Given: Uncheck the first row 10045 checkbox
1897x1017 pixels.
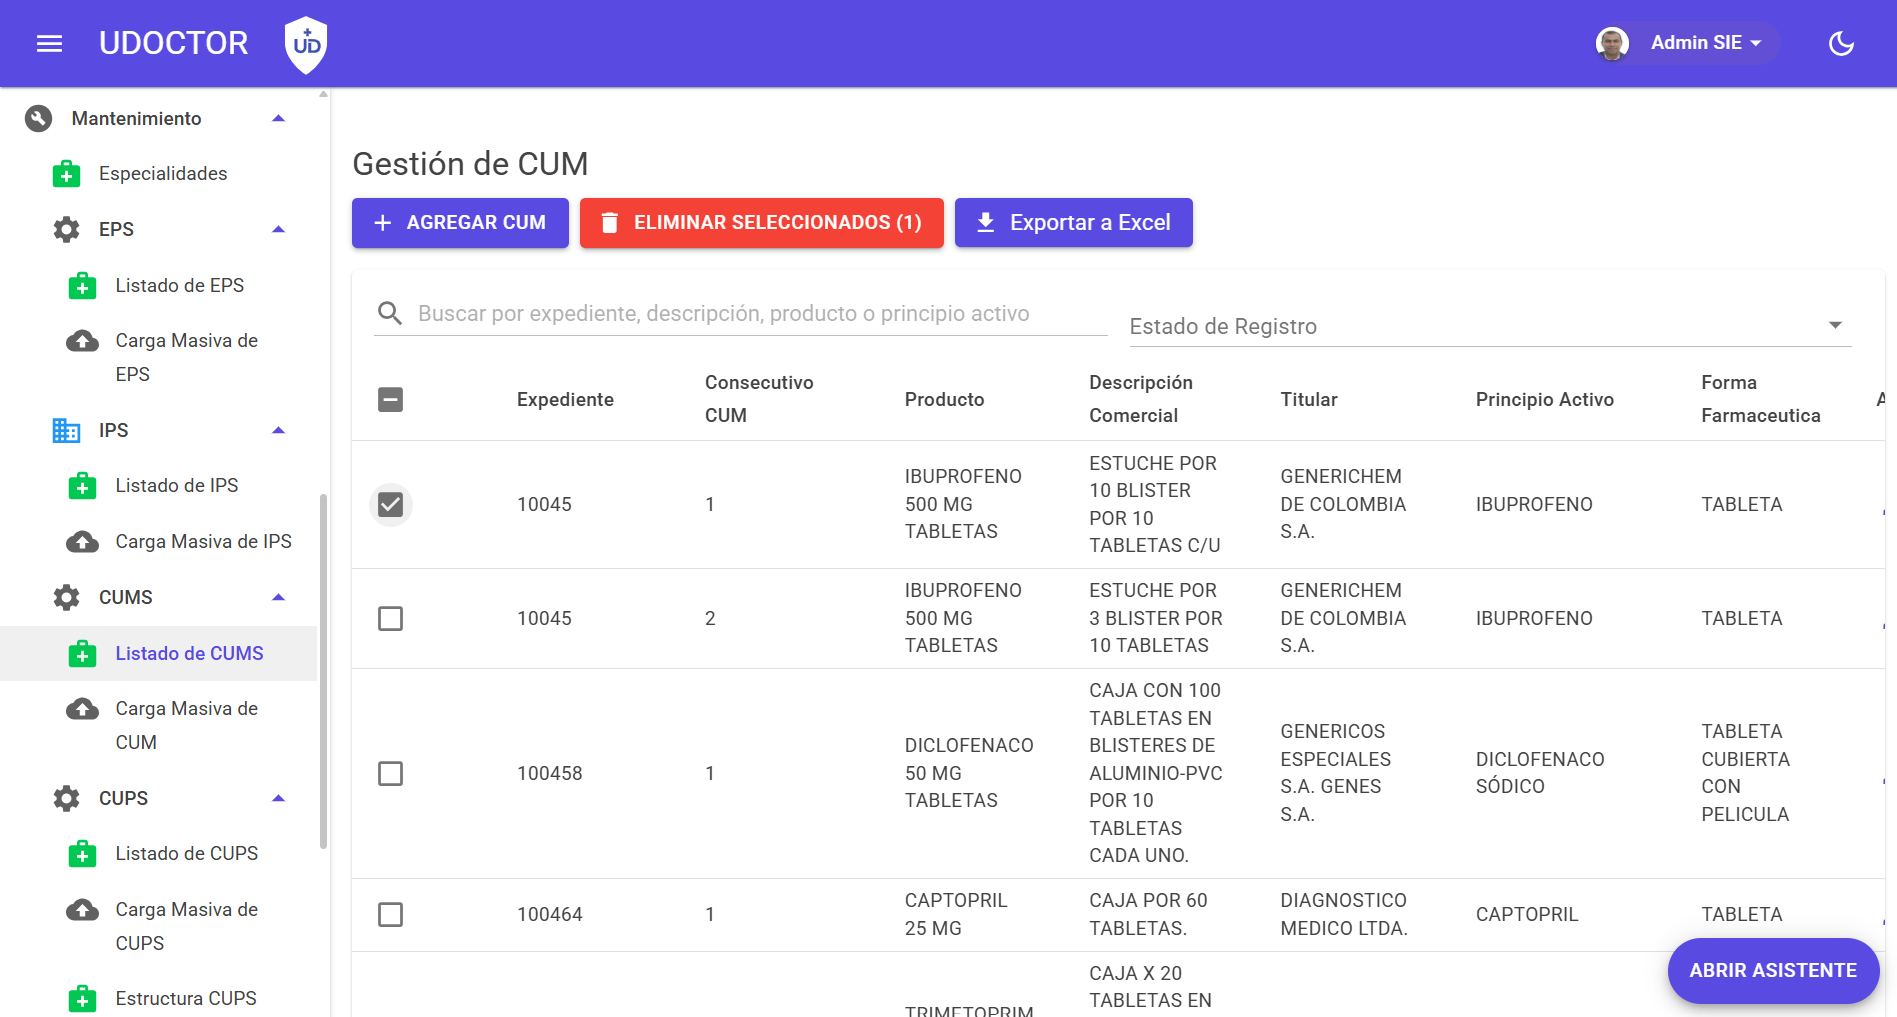Looking at the screenshot, I should point(391,504).
